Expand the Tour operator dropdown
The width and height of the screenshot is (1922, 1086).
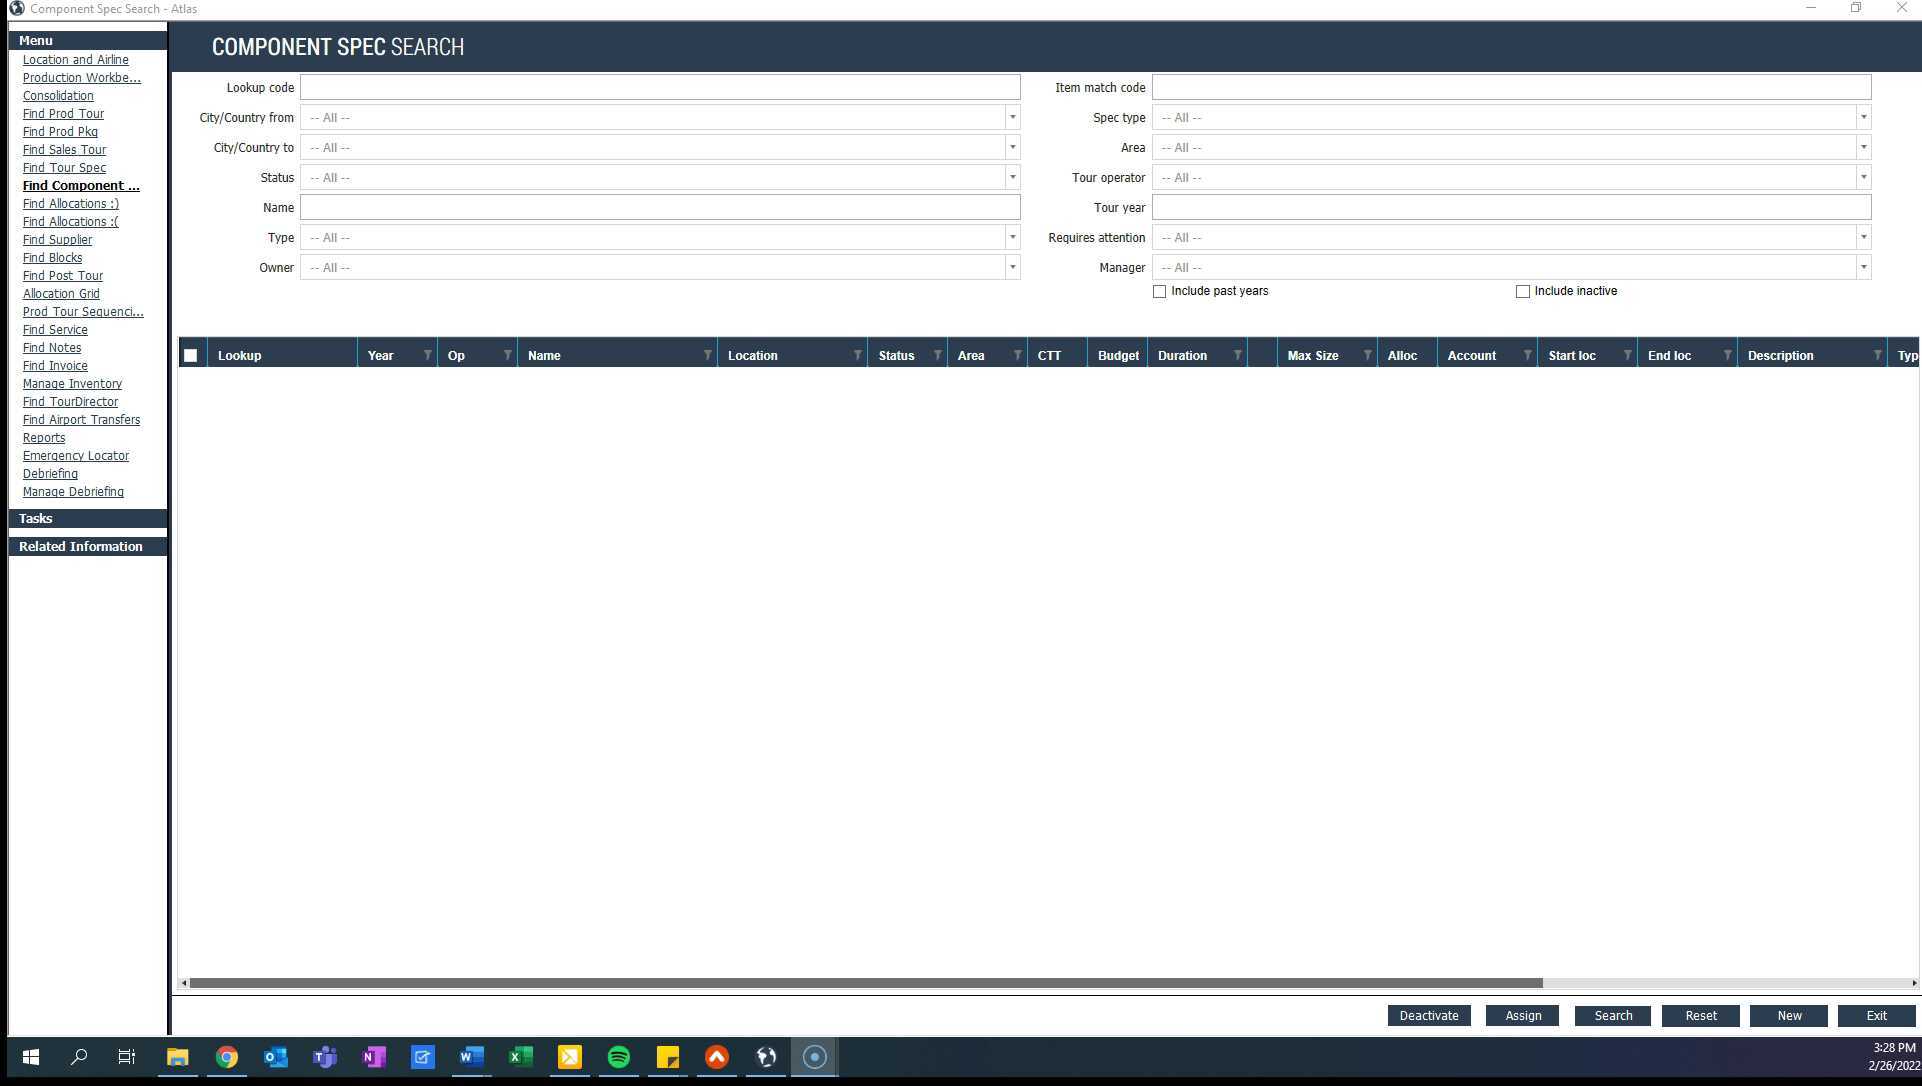[x=1862, y=177]
